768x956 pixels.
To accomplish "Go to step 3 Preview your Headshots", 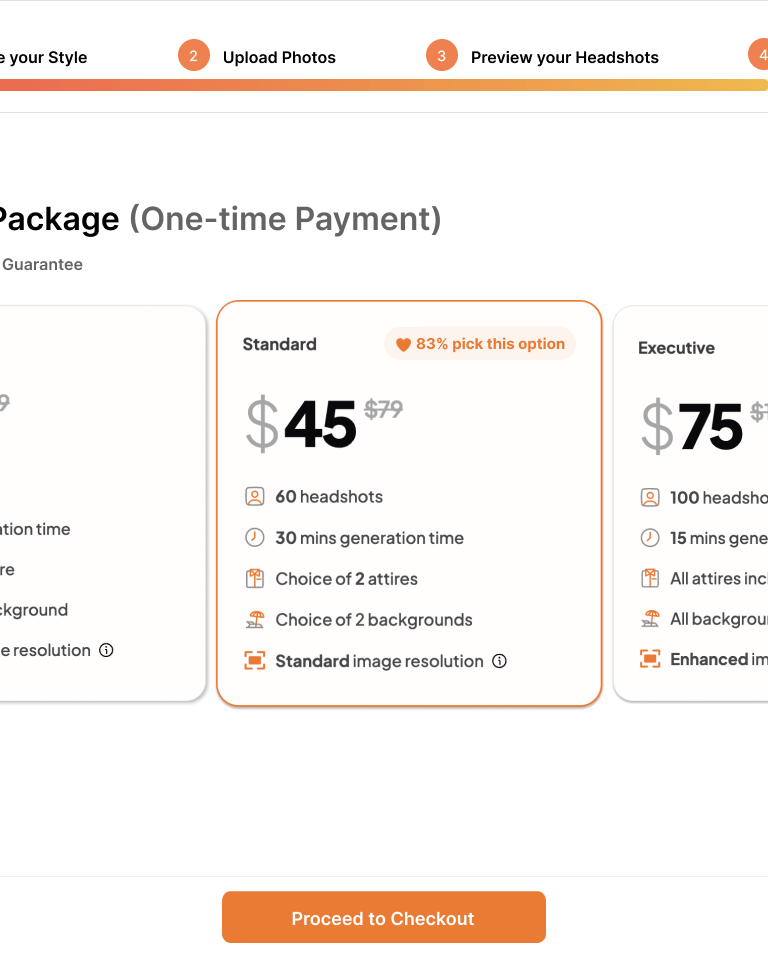I will pyautogui.click(x=564, y=57).
